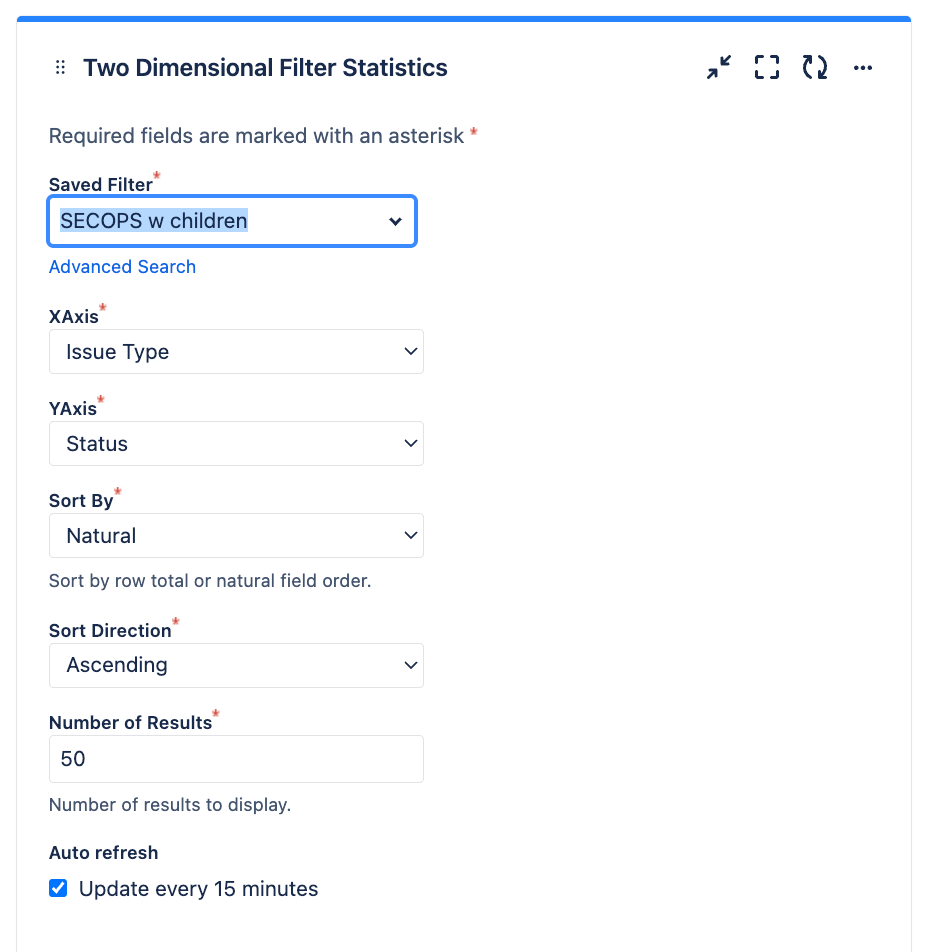Click the minimize gadget arrows icon
The image size is (930, 952).
click(x=719, y=67)
